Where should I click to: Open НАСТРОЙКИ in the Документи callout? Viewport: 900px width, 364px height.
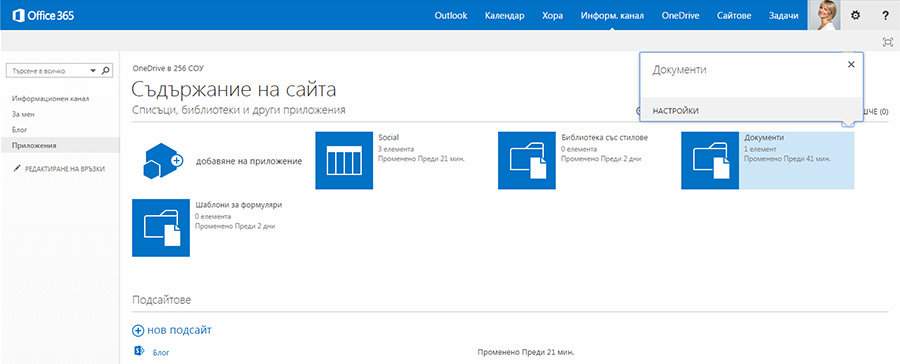(x=676, y=111)
